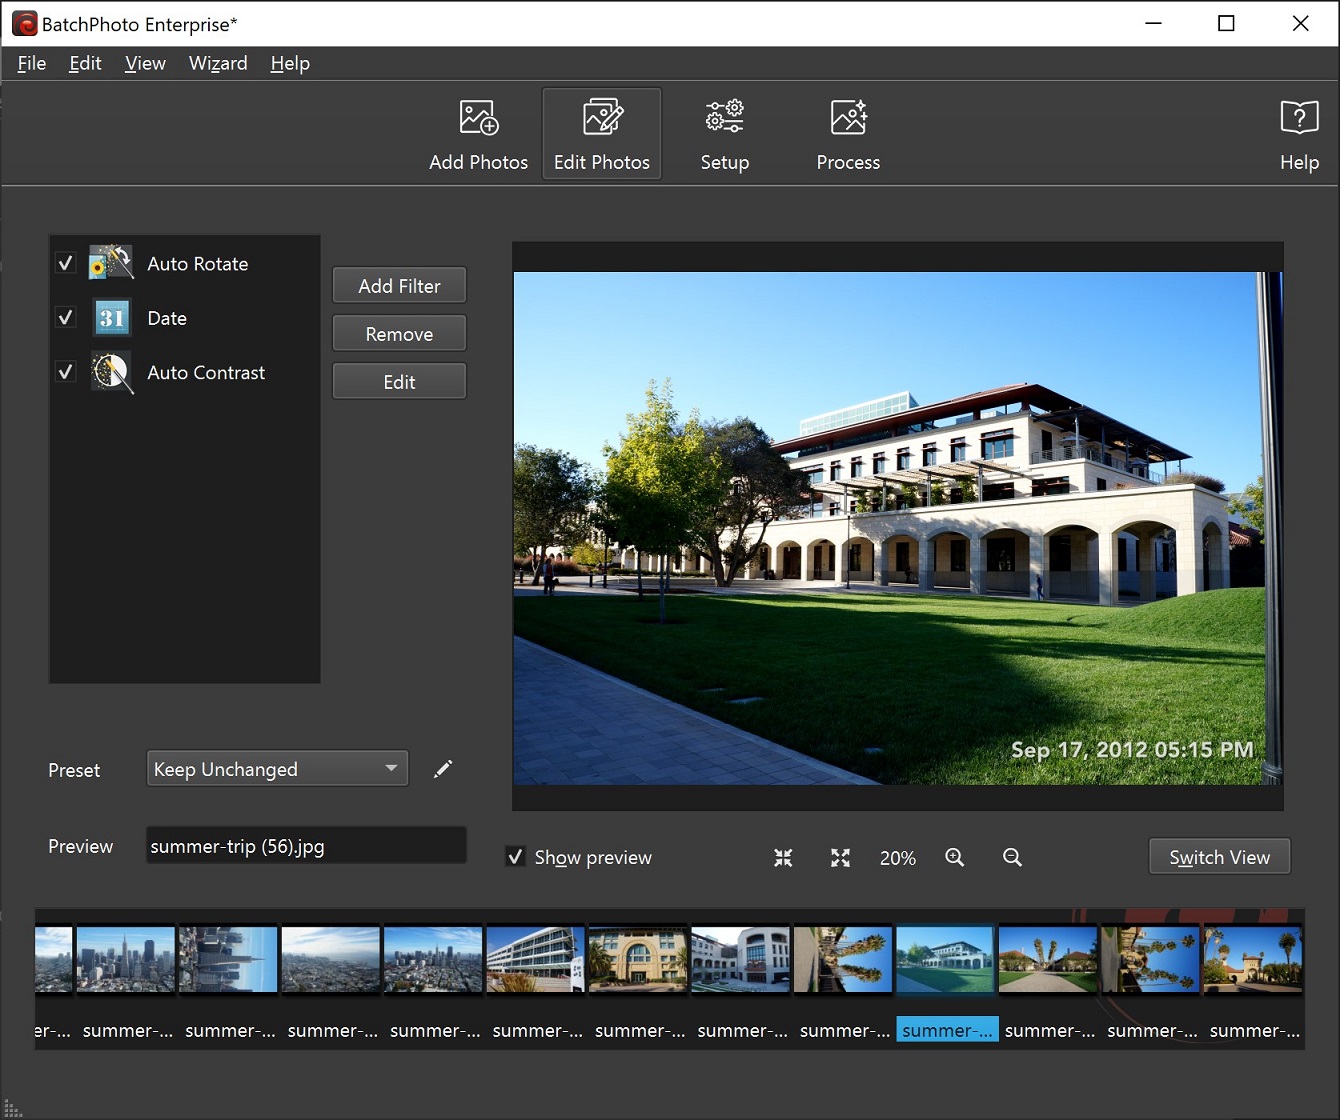Click the Process toolbar icon
Viewport: 1340px width, 1120px height.
[x=847, y=133]
